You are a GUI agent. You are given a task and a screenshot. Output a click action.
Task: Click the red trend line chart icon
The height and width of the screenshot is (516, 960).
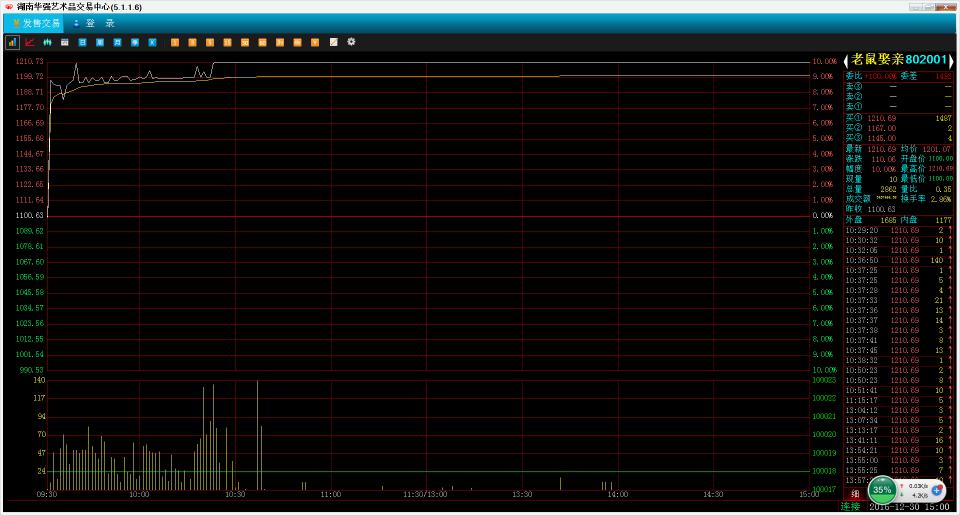(x=29, y=42)
